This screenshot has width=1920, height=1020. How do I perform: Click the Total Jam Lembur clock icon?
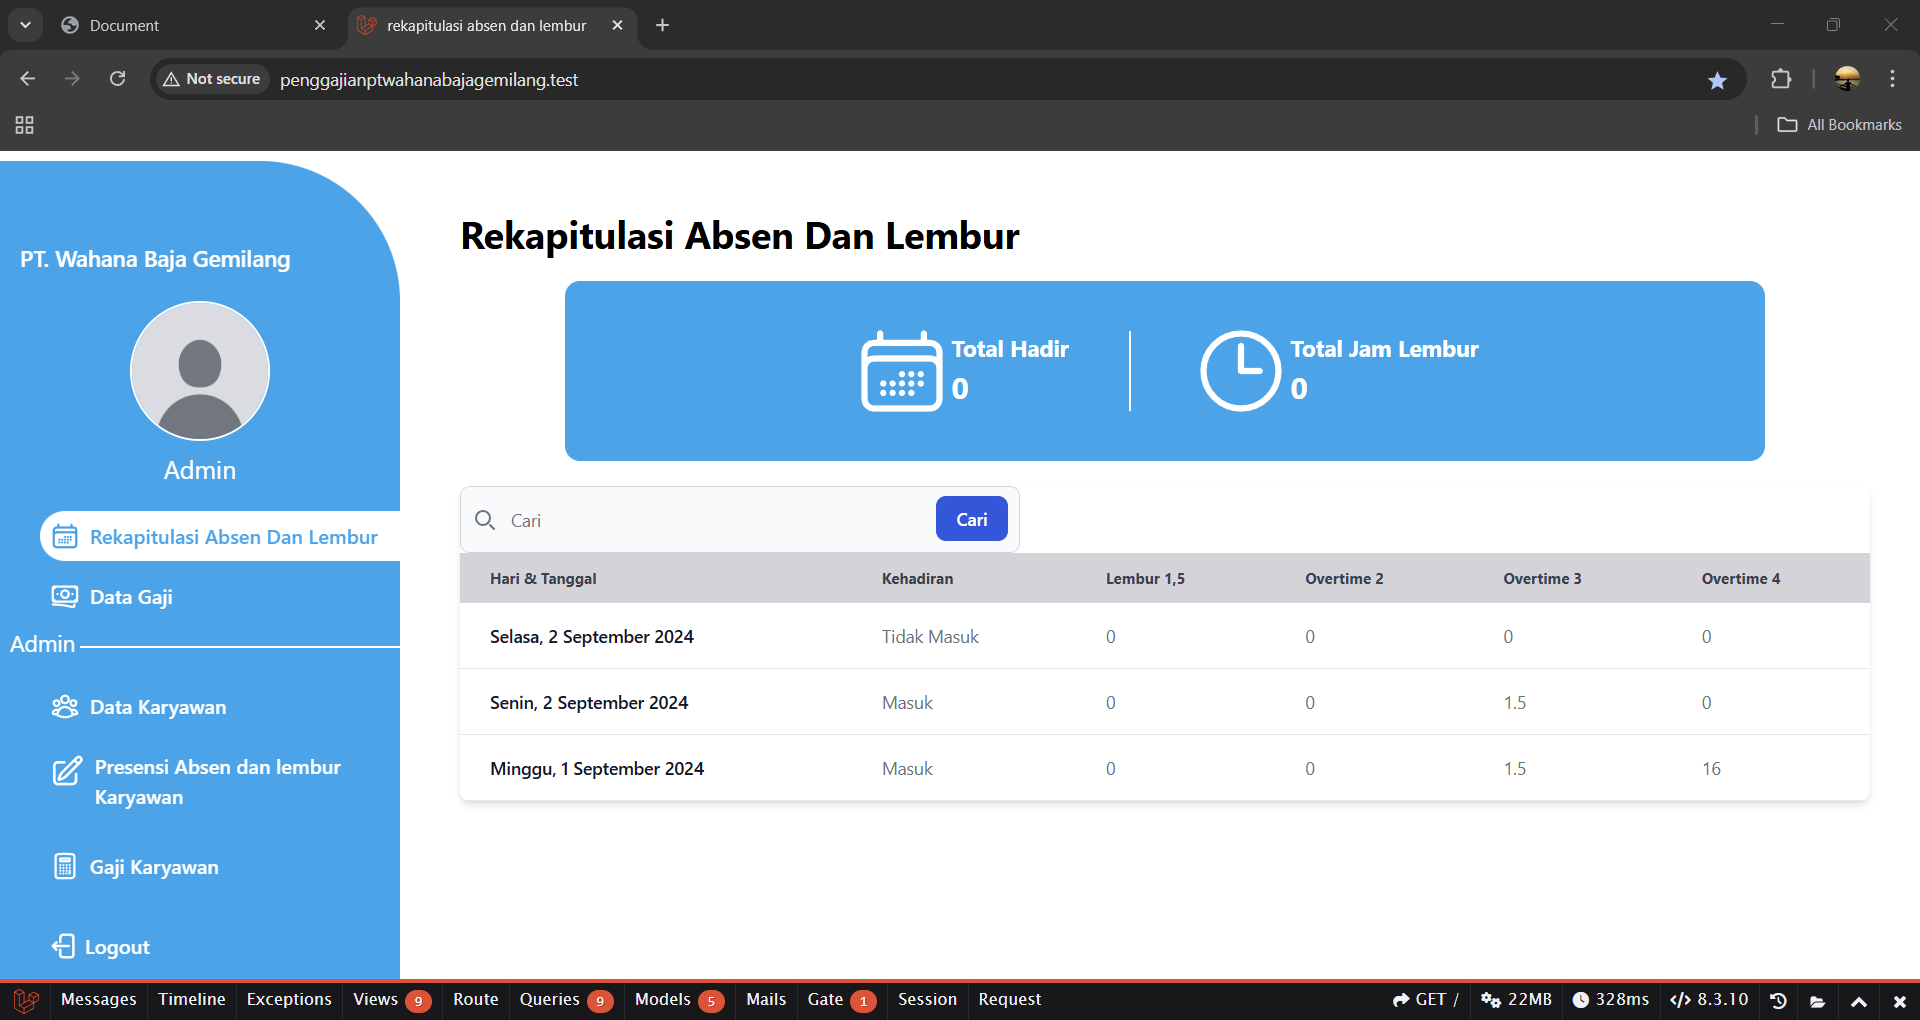pos(1240,371)
